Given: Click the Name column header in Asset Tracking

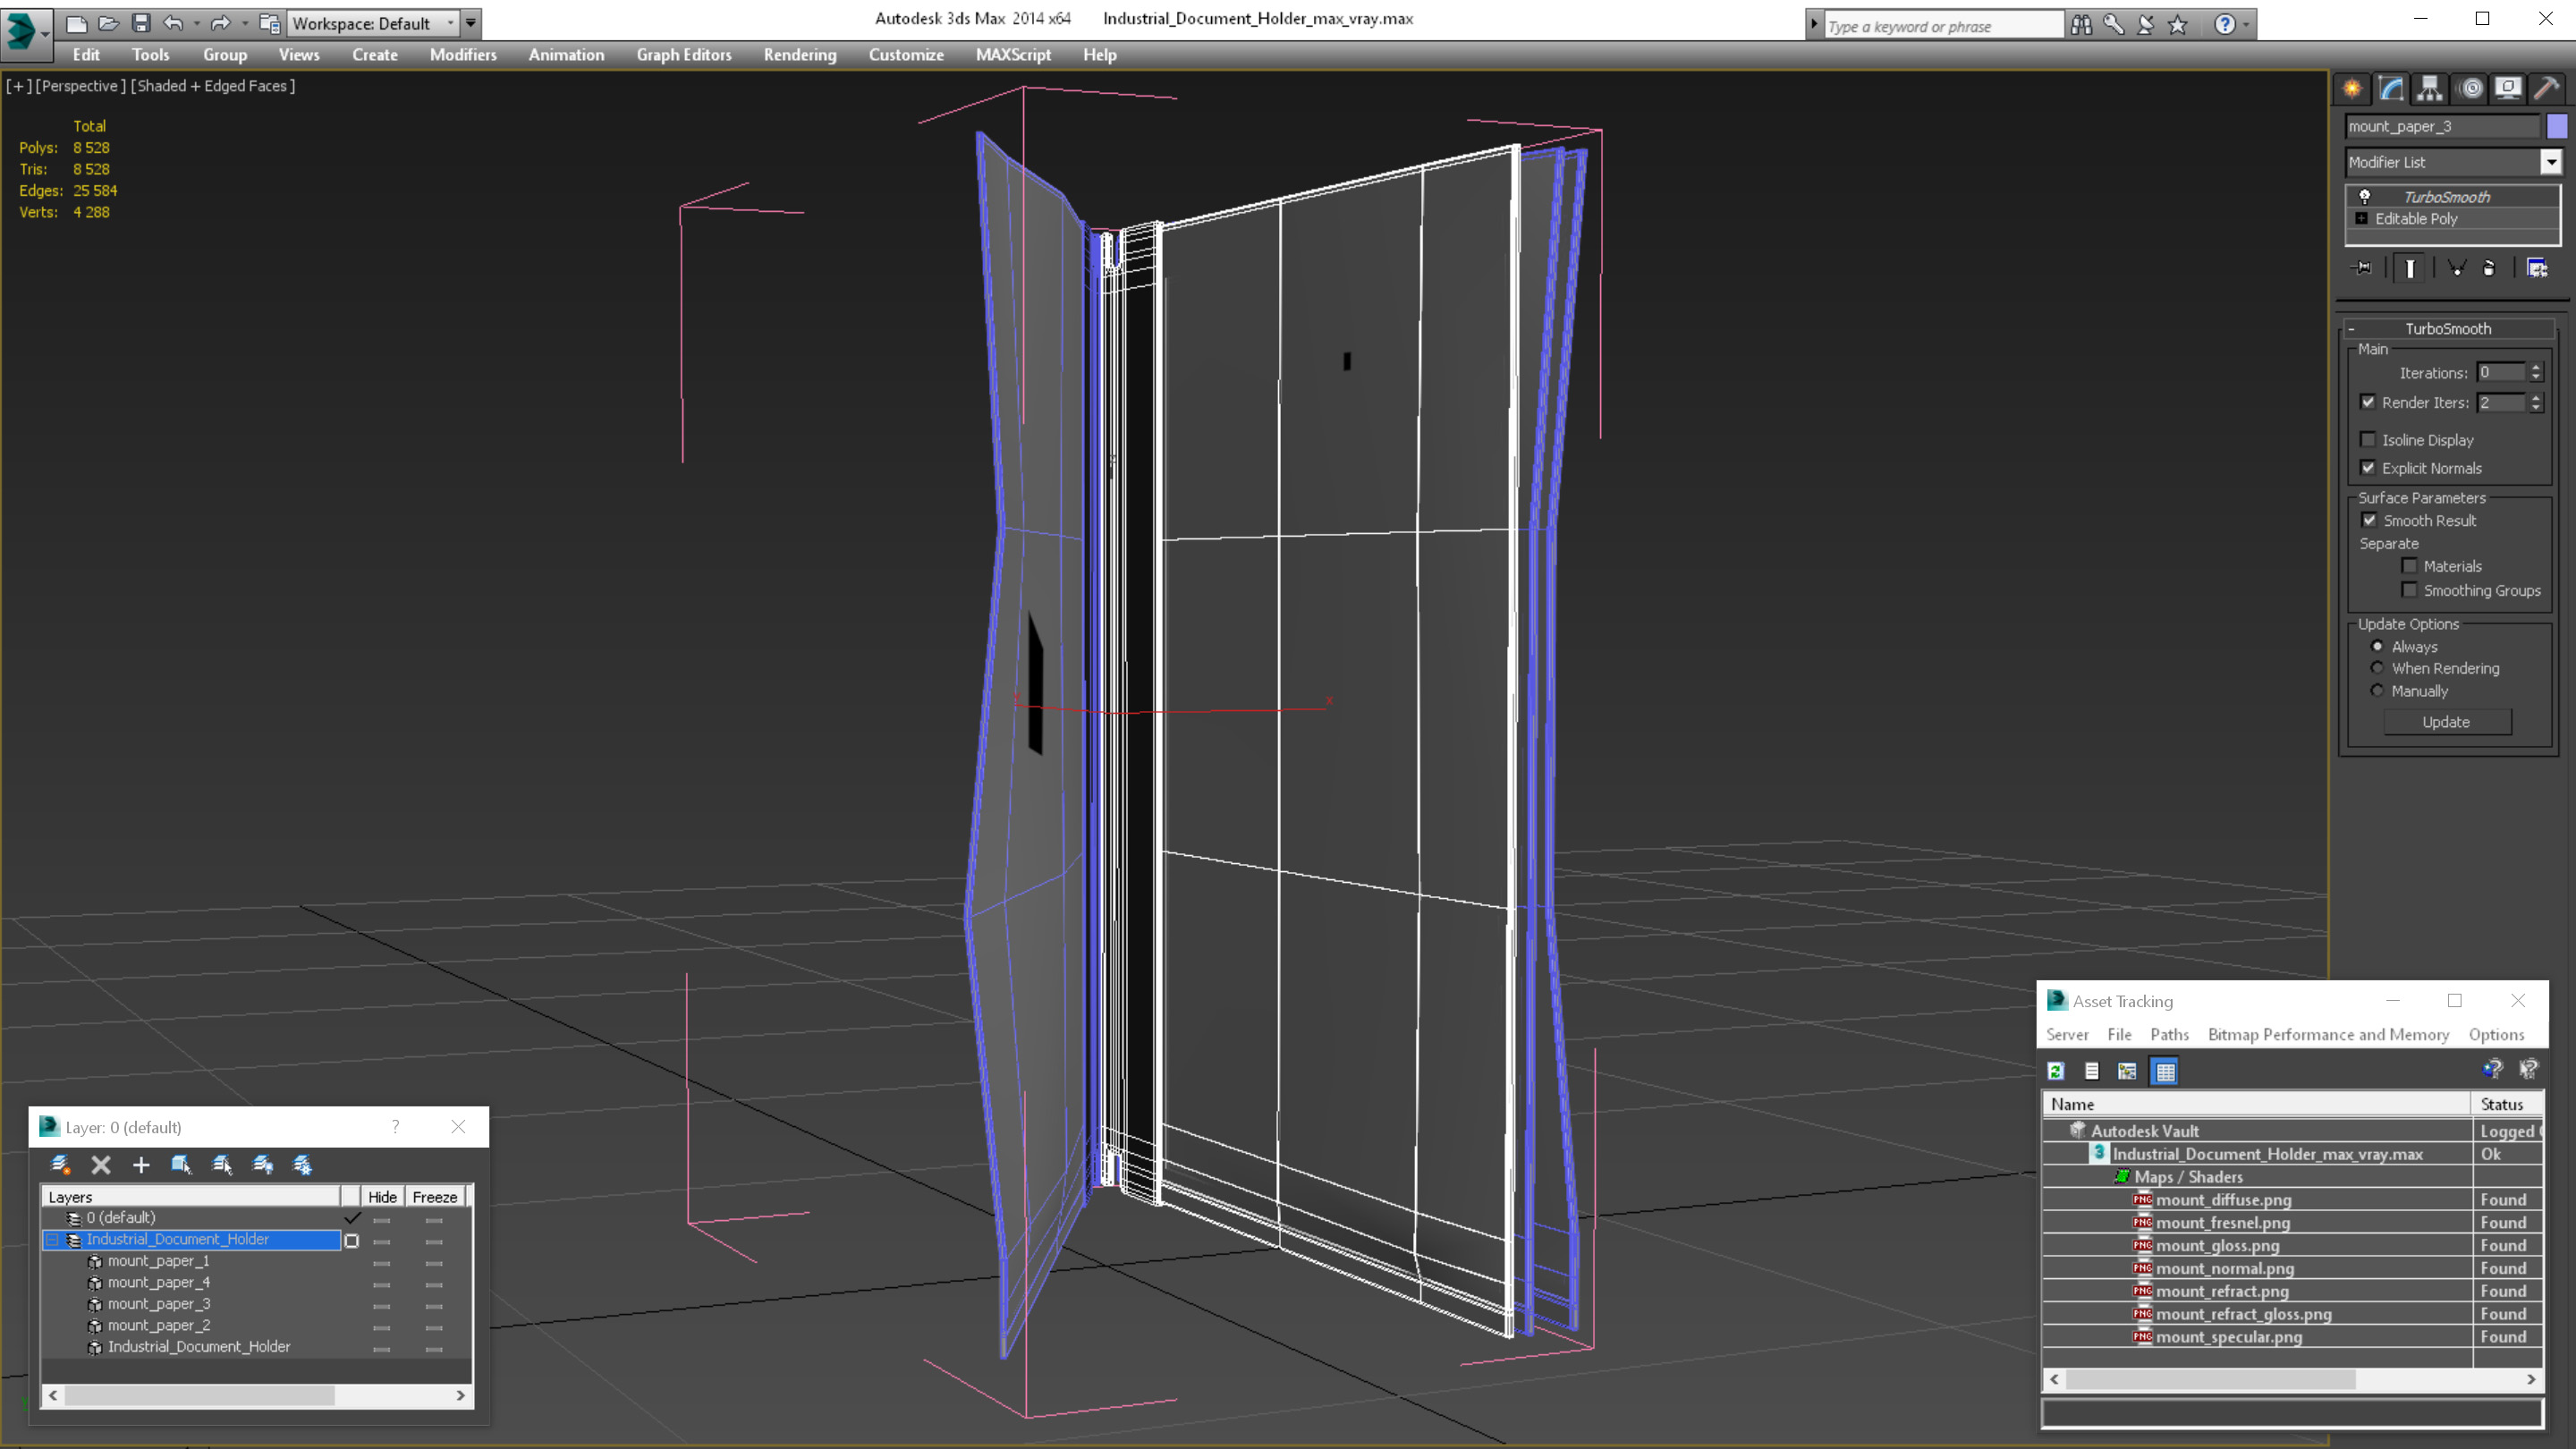Looking at the screenshot, I should point(2256,1104).
